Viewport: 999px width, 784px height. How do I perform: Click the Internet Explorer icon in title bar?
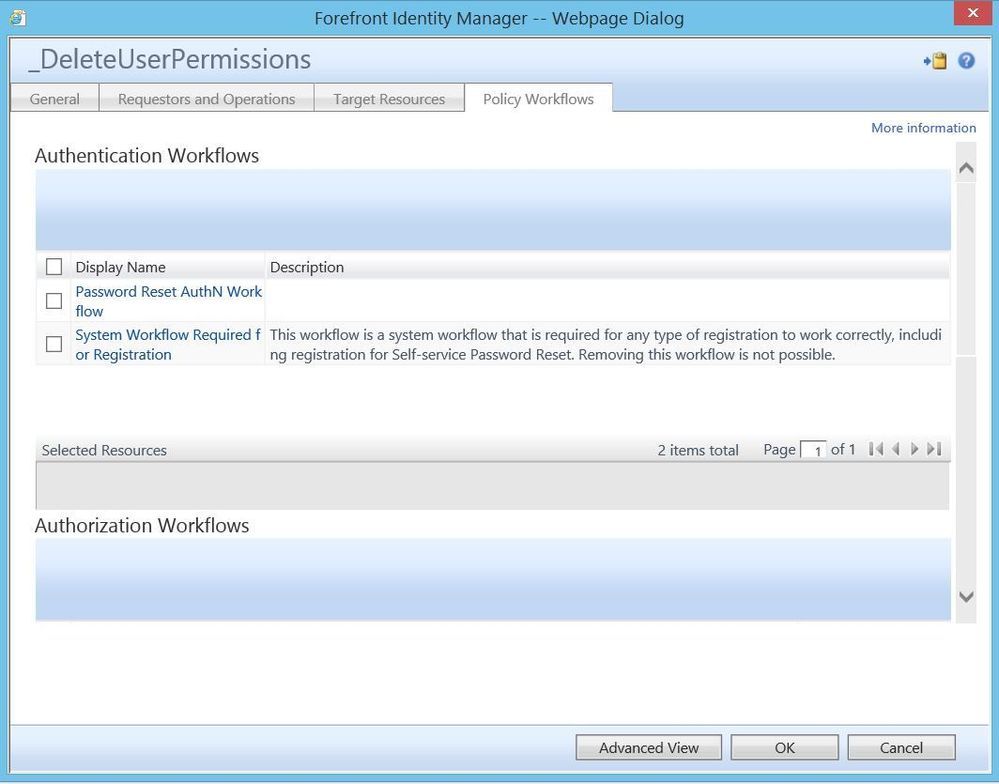(18, 17)
